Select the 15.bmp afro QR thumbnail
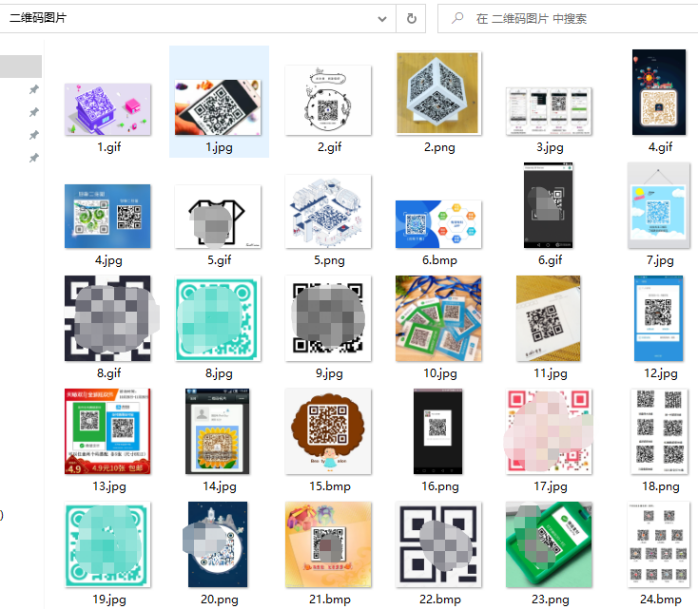 [x=329, y=431]
